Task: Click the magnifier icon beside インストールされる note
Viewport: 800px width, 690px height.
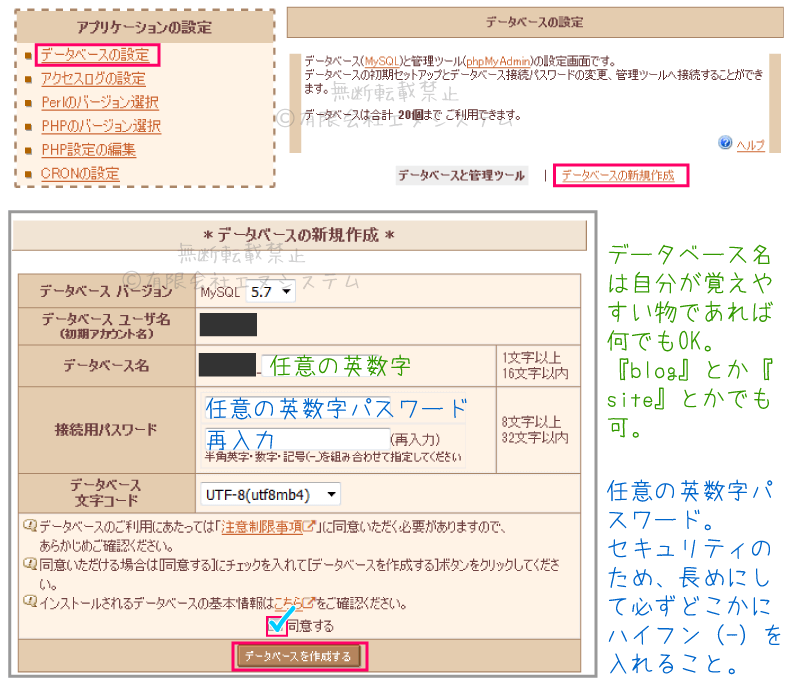Action: pos(30,602)
